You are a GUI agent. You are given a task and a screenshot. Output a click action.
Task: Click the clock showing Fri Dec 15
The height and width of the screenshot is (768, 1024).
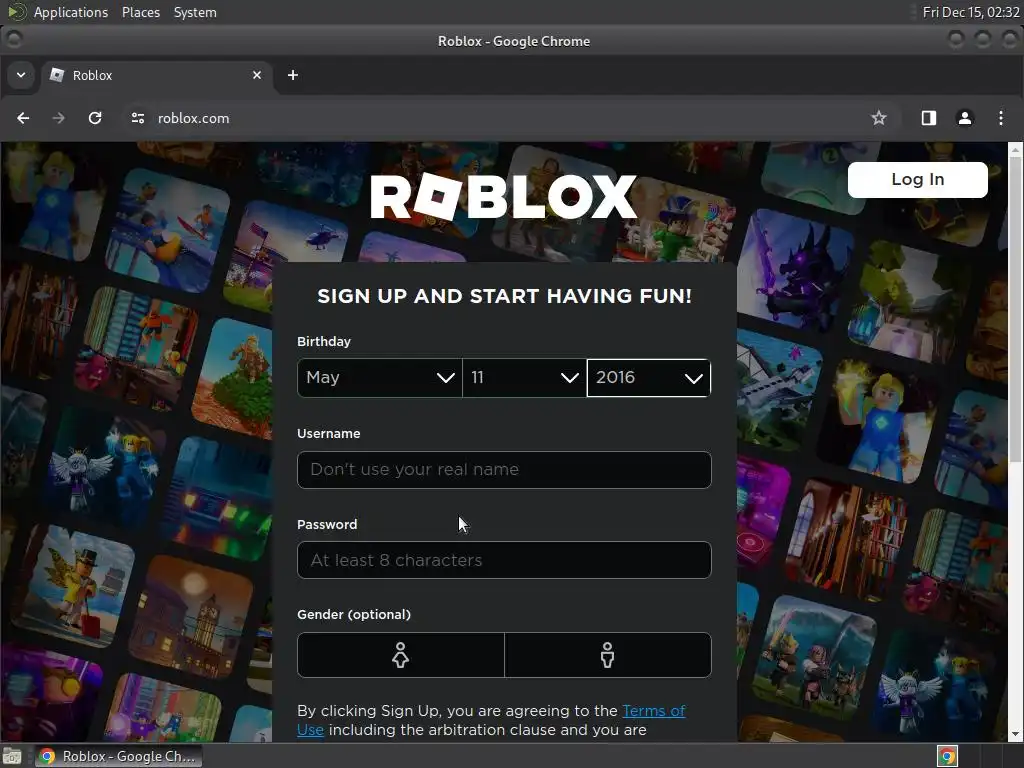[x=970, y=12]
